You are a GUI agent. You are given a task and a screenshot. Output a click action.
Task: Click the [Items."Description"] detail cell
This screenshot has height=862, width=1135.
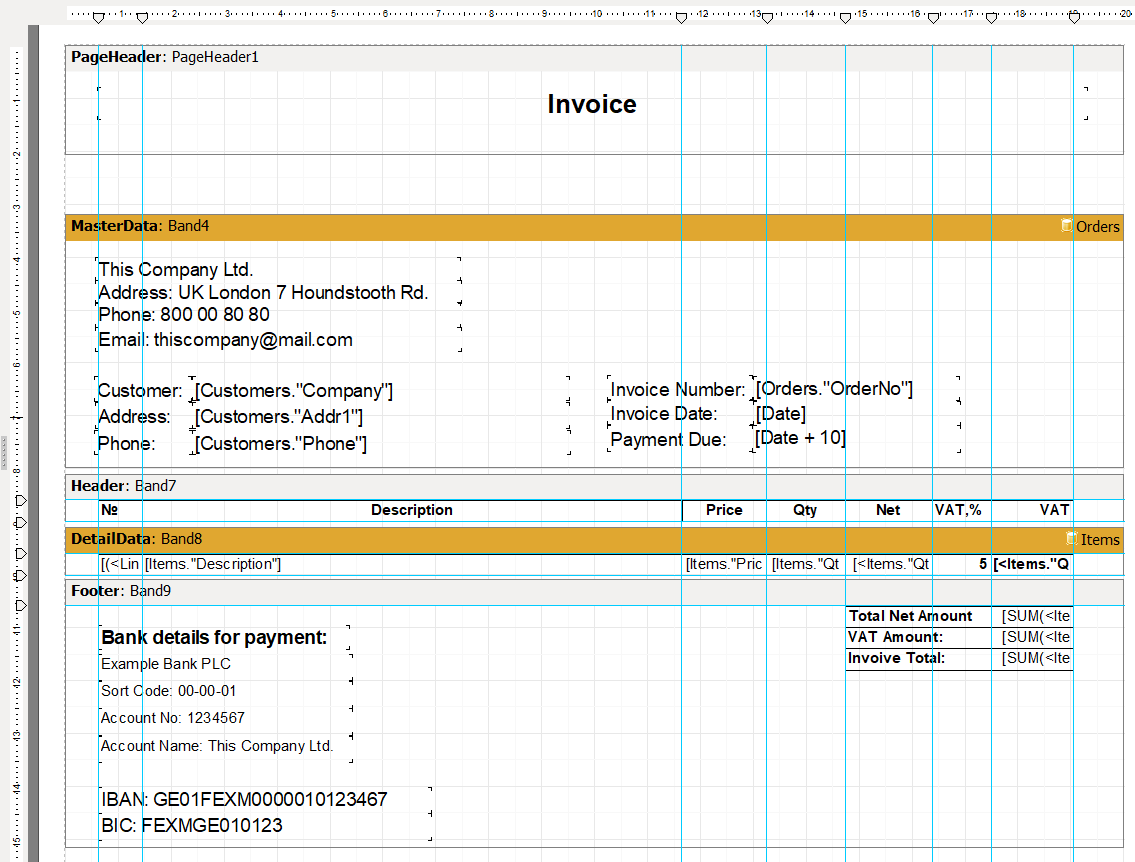[x=412, y=565]
